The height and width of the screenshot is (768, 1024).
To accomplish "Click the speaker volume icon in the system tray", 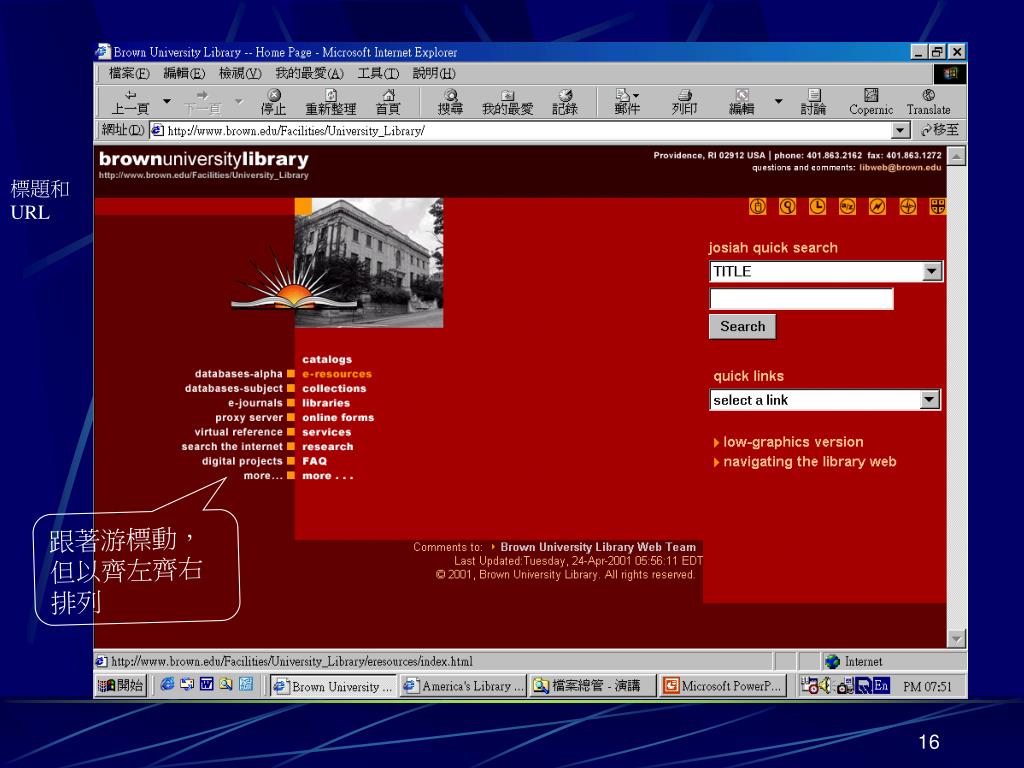I will coord(826,686).
